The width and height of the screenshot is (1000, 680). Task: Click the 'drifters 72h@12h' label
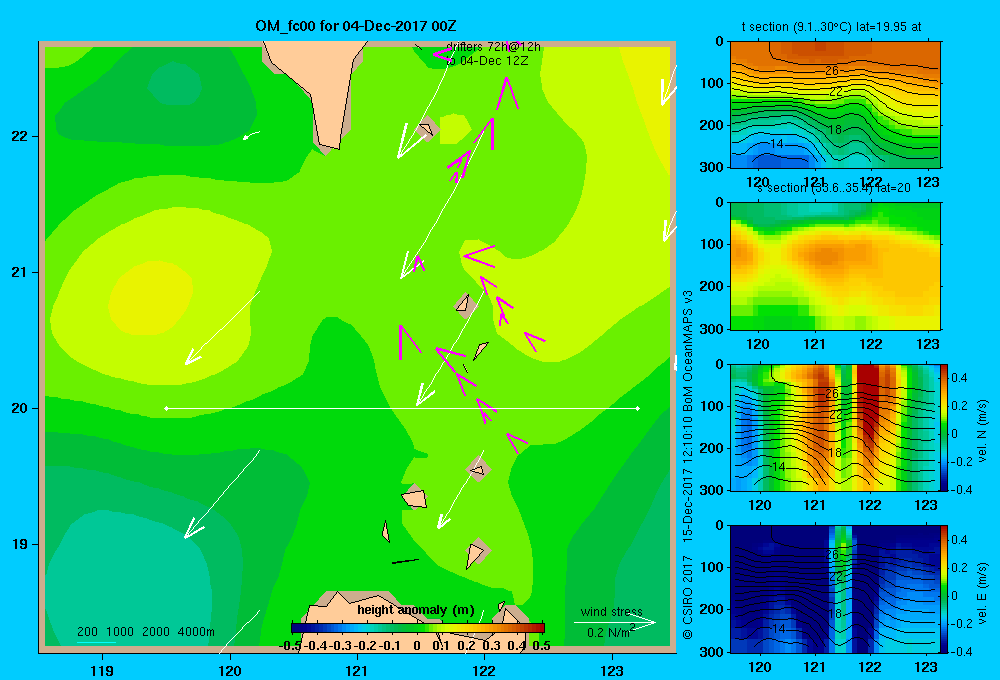pyautogui.click(x=493, y=47)
